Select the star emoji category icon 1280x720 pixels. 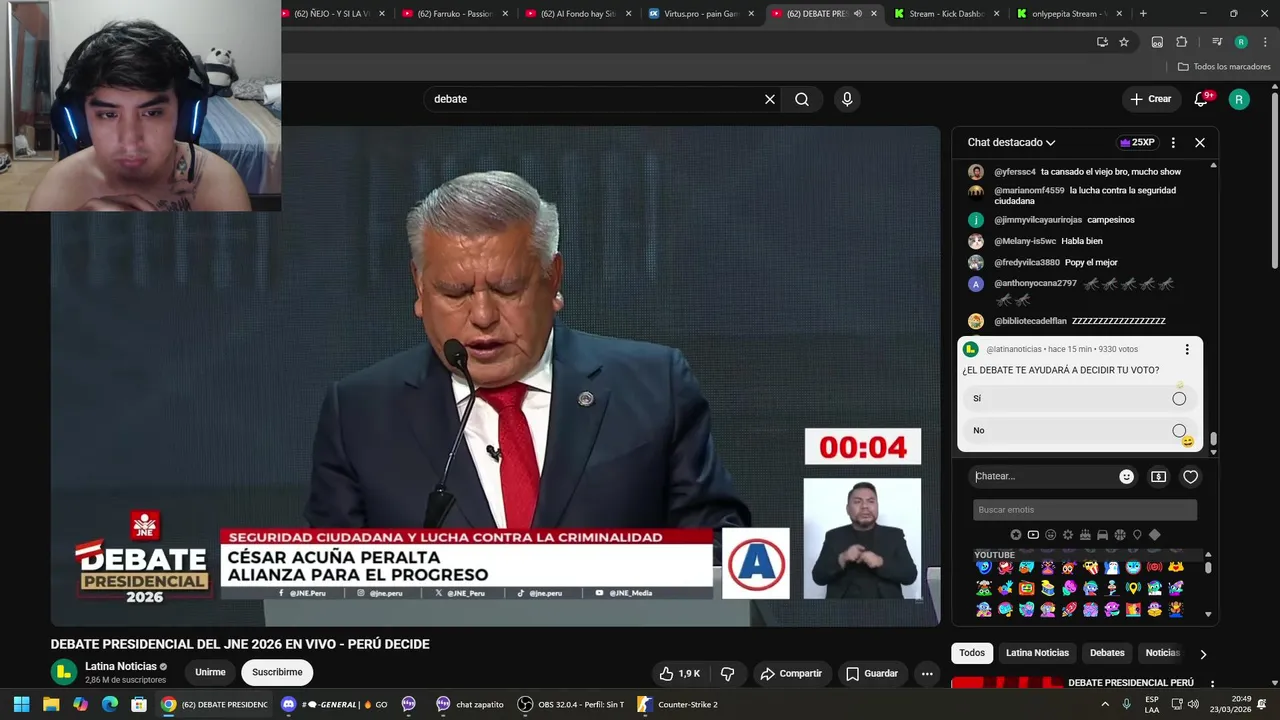(1016, 535)
